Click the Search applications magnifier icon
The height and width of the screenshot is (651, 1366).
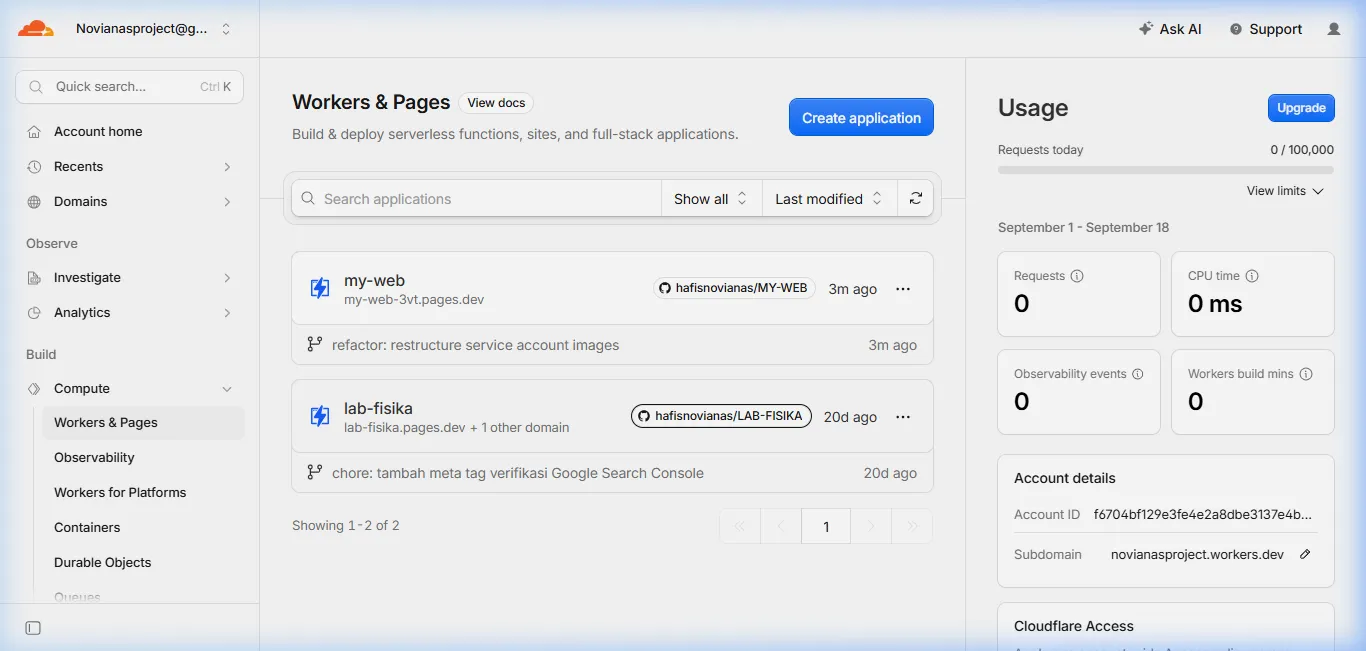coord(308,199)
